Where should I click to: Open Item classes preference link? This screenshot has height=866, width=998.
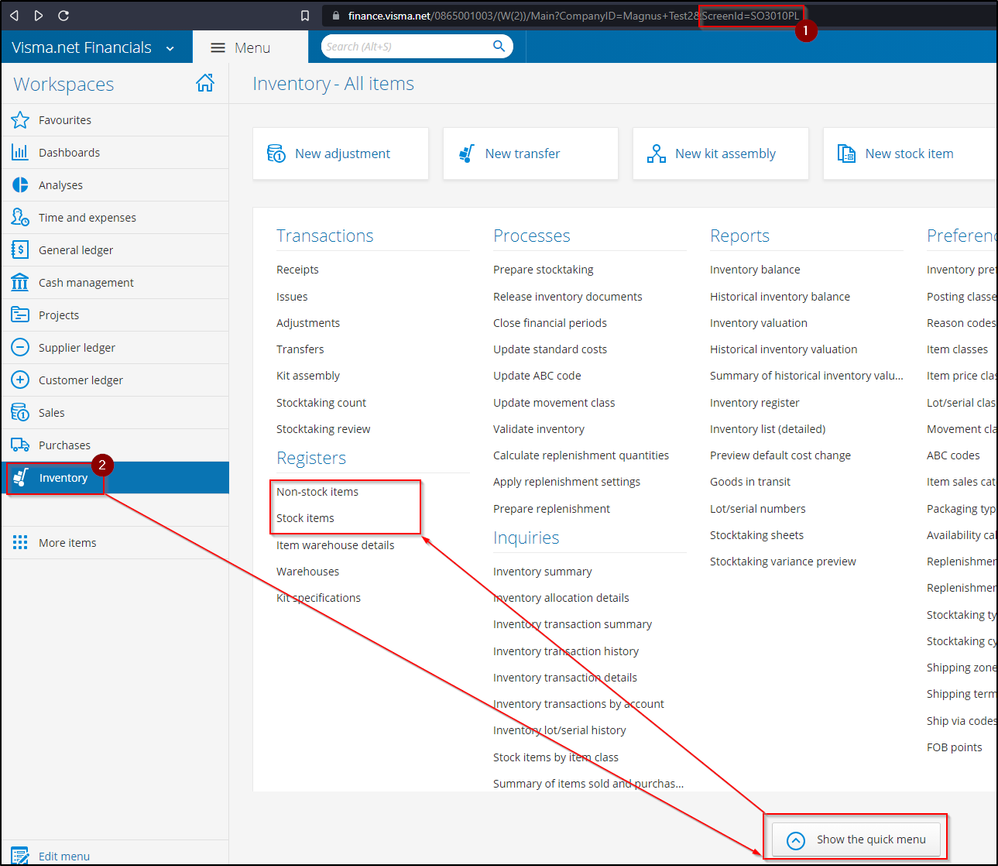[957, 349]
